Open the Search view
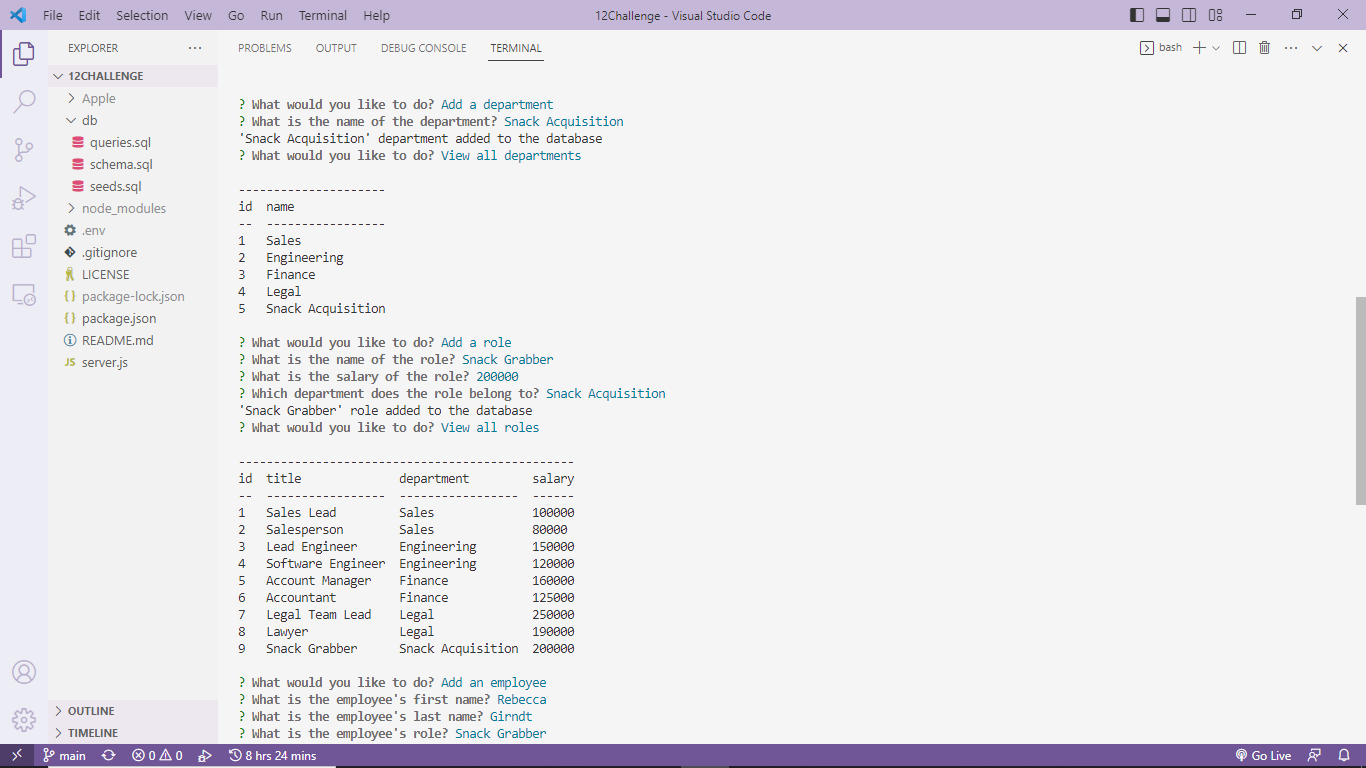Screen dimensions: 1366x768 coord(24,102)
